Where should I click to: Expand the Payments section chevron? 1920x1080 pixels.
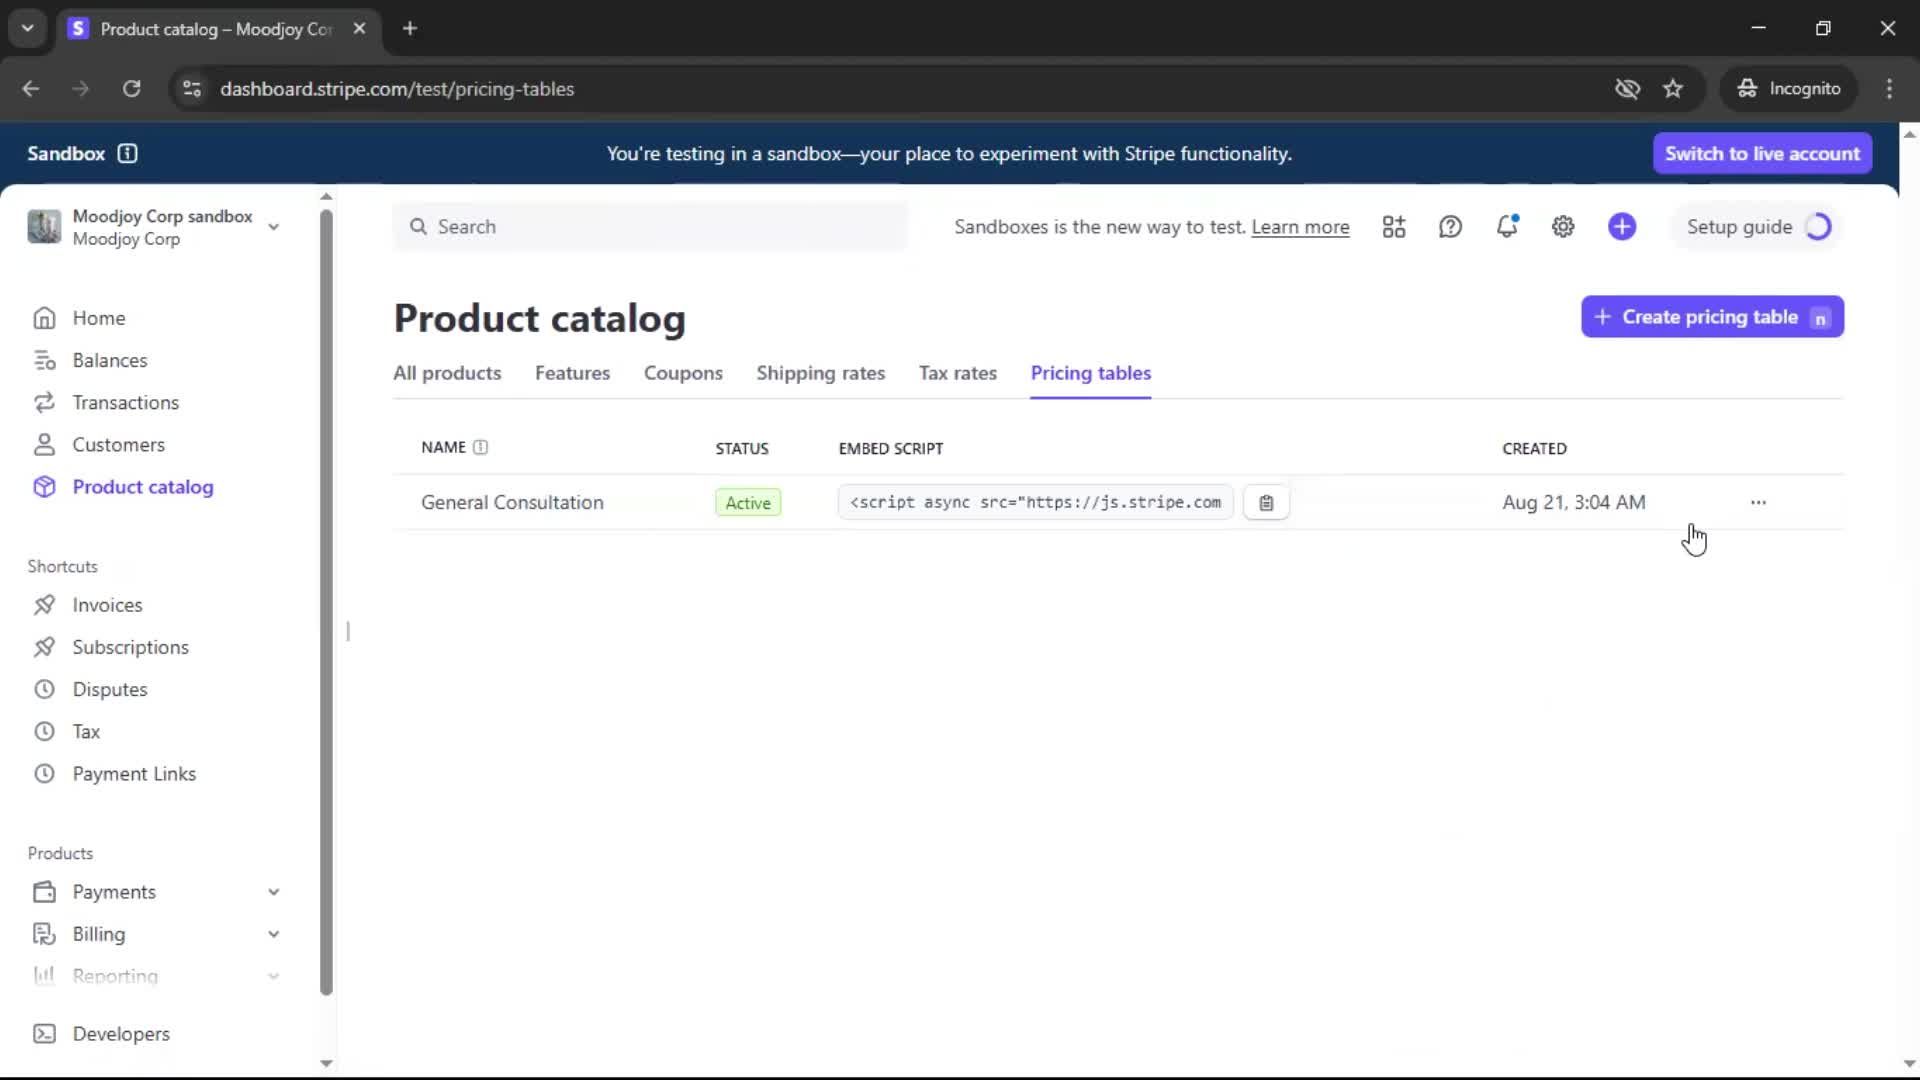point(273,892)
